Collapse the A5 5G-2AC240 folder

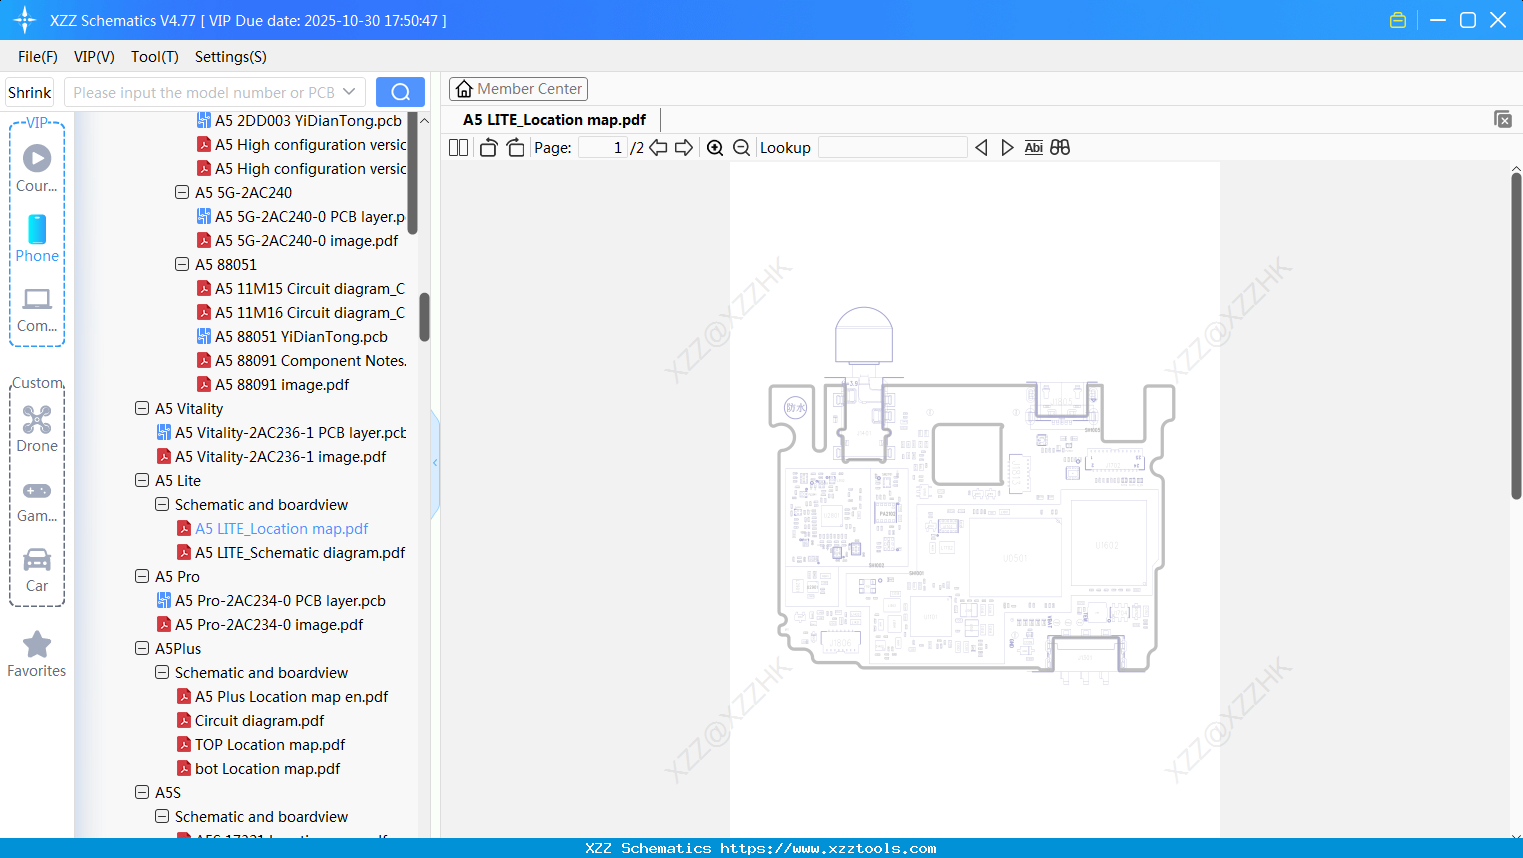[x=182, y=192]
